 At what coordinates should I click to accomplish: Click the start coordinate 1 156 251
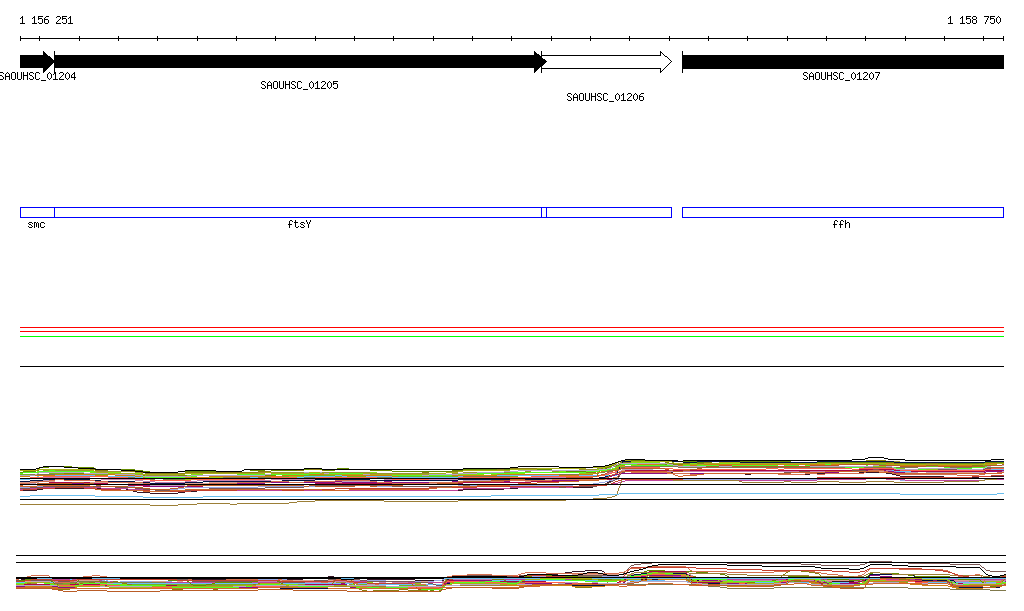pos(46,20)
